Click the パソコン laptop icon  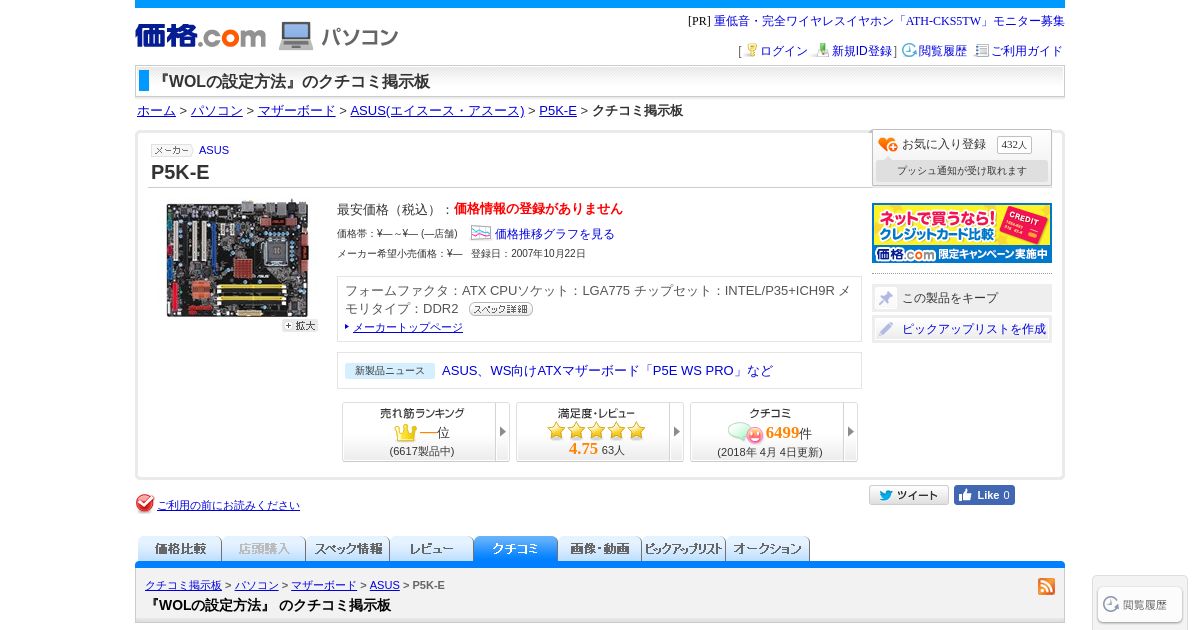tap(296, 36)
